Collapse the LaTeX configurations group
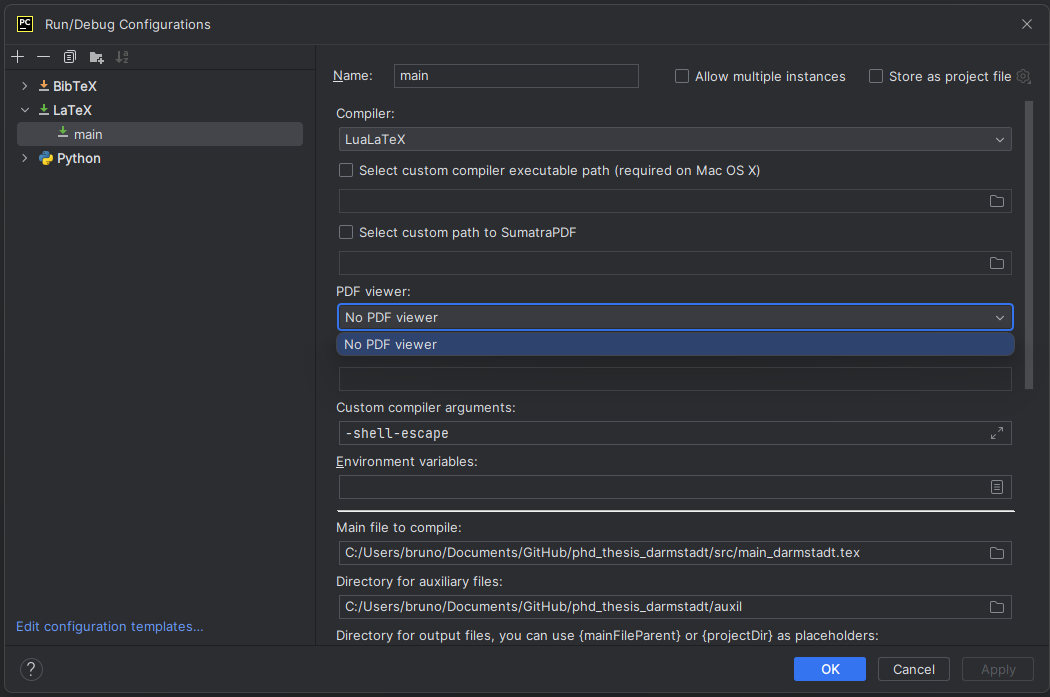The image size is (1050, 697). click(x=24, y=110)
